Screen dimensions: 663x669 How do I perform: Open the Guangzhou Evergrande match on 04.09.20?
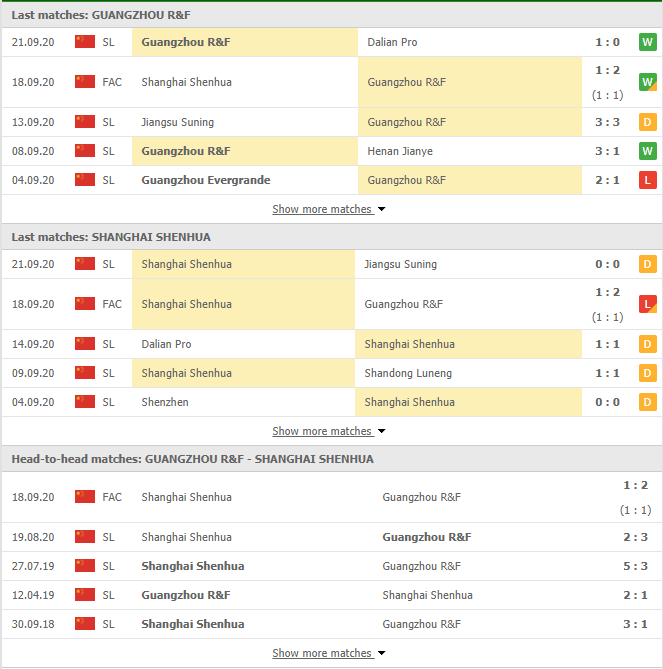[x=206, y=180]
